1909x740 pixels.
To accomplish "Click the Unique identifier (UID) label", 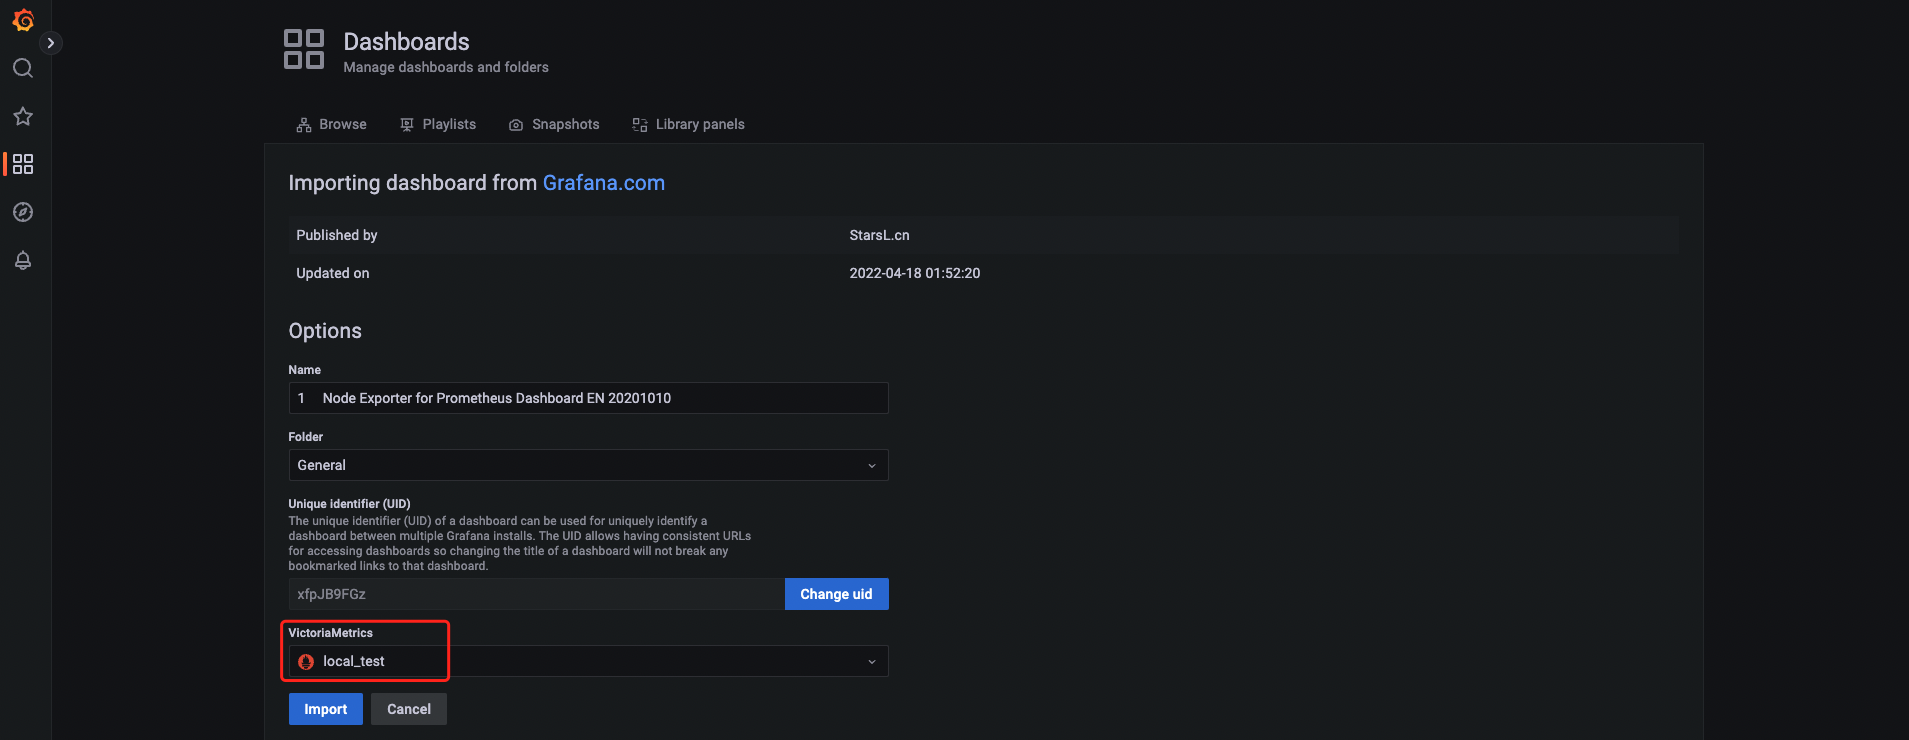I will [349, 504].
